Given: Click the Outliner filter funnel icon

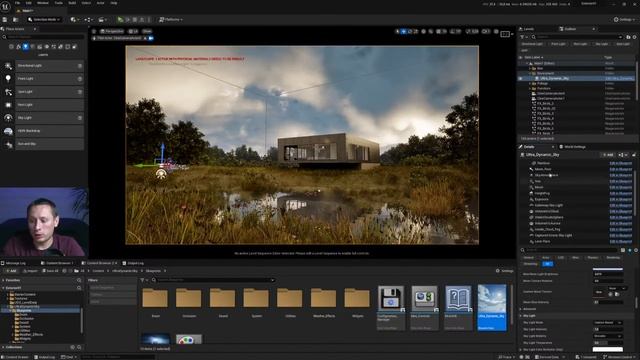Looking at the screenshot, I should point(522,37).
